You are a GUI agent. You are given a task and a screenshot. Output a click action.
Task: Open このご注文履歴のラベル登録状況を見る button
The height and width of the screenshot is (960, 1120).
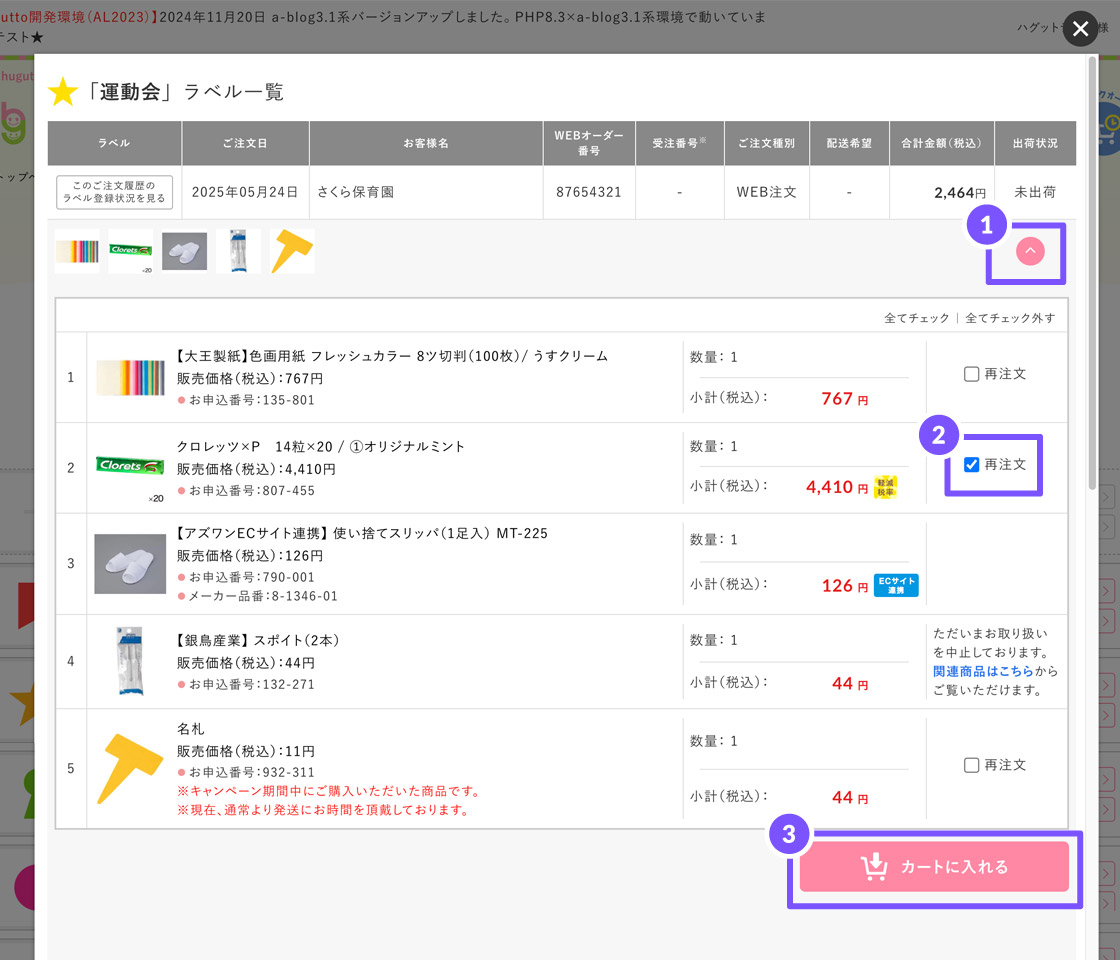pyautogui.click(x=114, y=192)
